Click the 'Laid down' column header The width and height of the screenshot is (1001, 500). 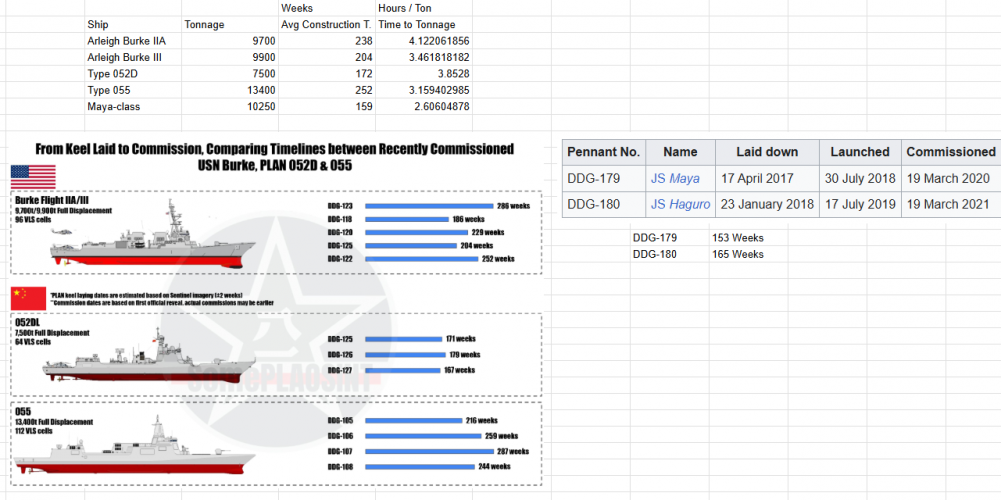tap(767, 152)
